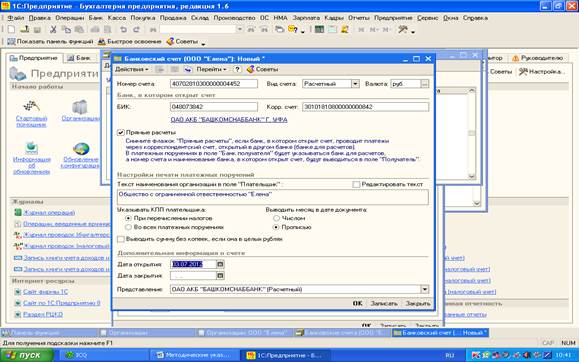579x362 pixels.
Task: Click the Redo arrow icon in main toolbar
Action: click(x=136, y=29)
